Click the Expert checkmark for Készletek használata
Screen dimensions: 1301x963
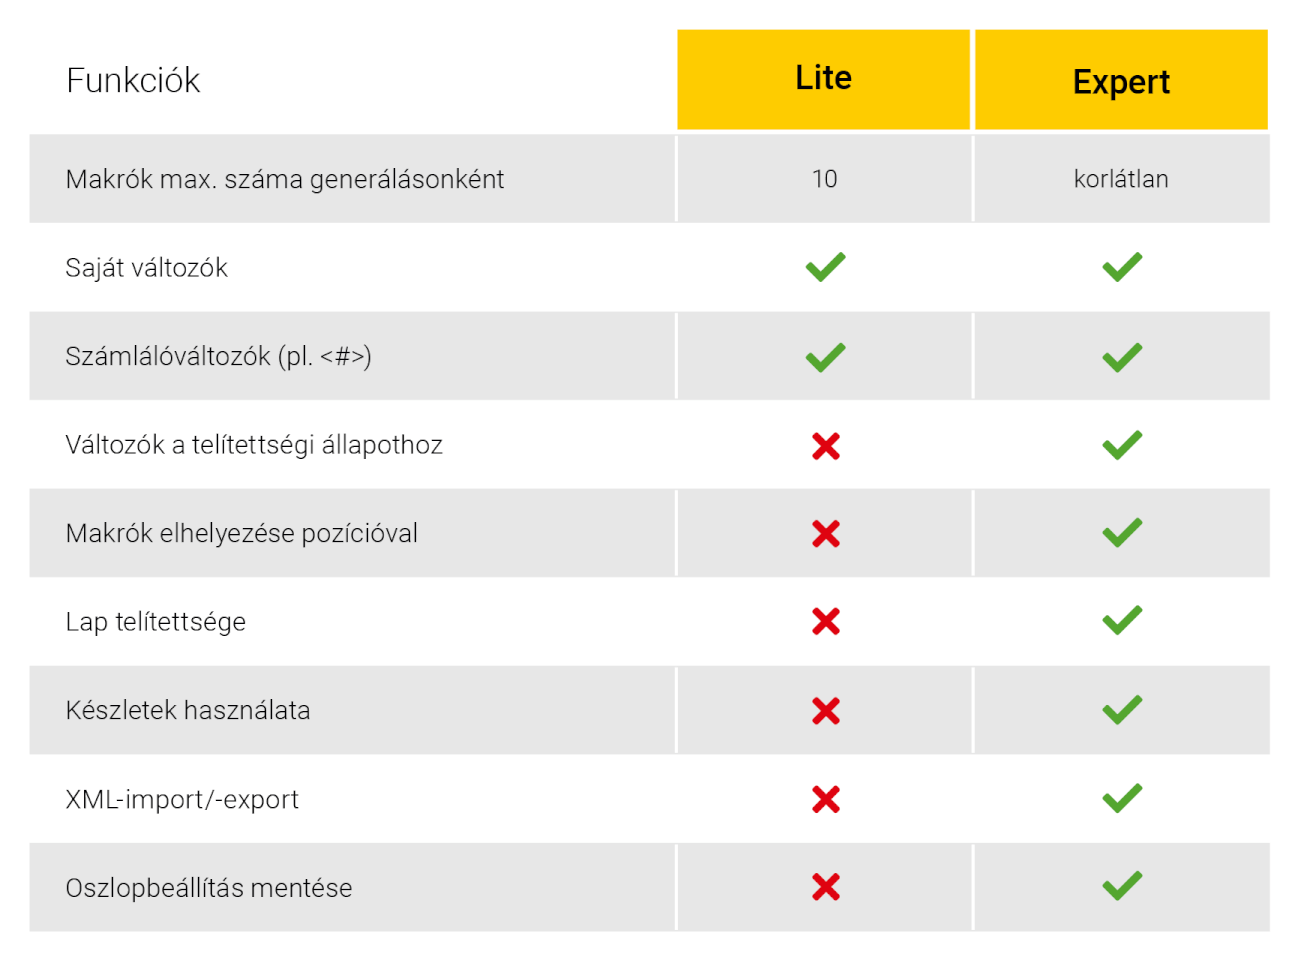coord(1122,710)
